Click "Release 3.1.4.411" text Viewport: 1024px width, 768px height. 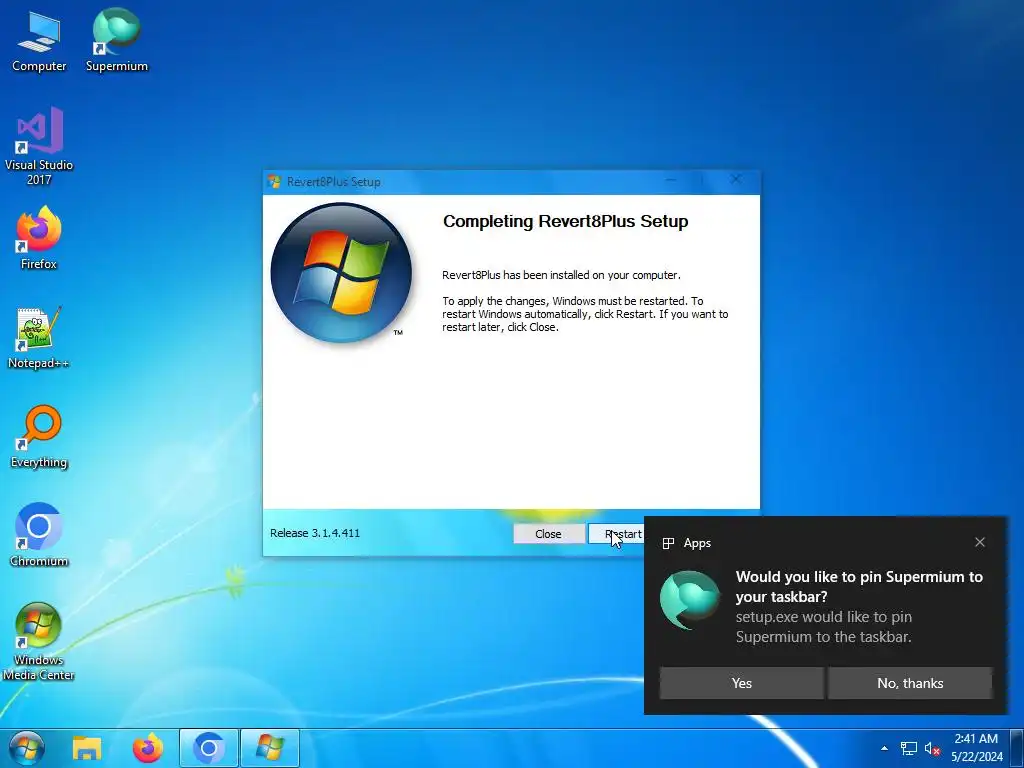pyautogui.click(x=315, y=533)
